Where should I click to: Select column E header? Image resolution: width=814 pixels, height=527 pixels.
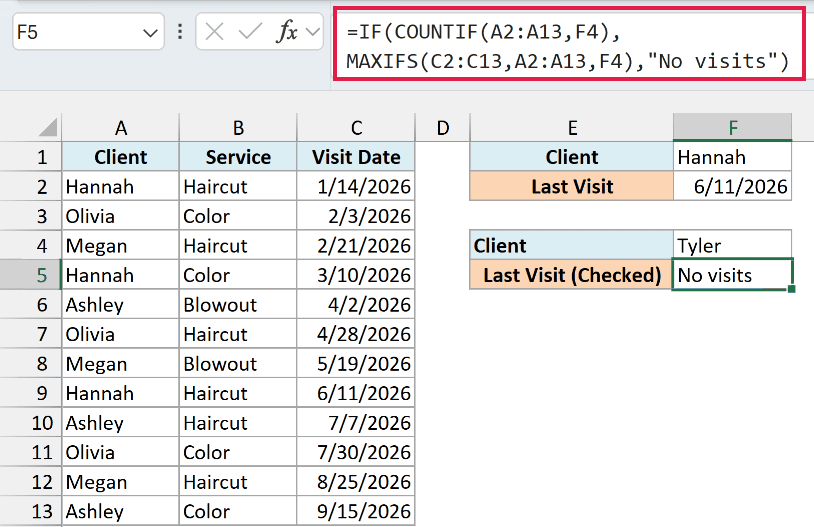point(572,128)
